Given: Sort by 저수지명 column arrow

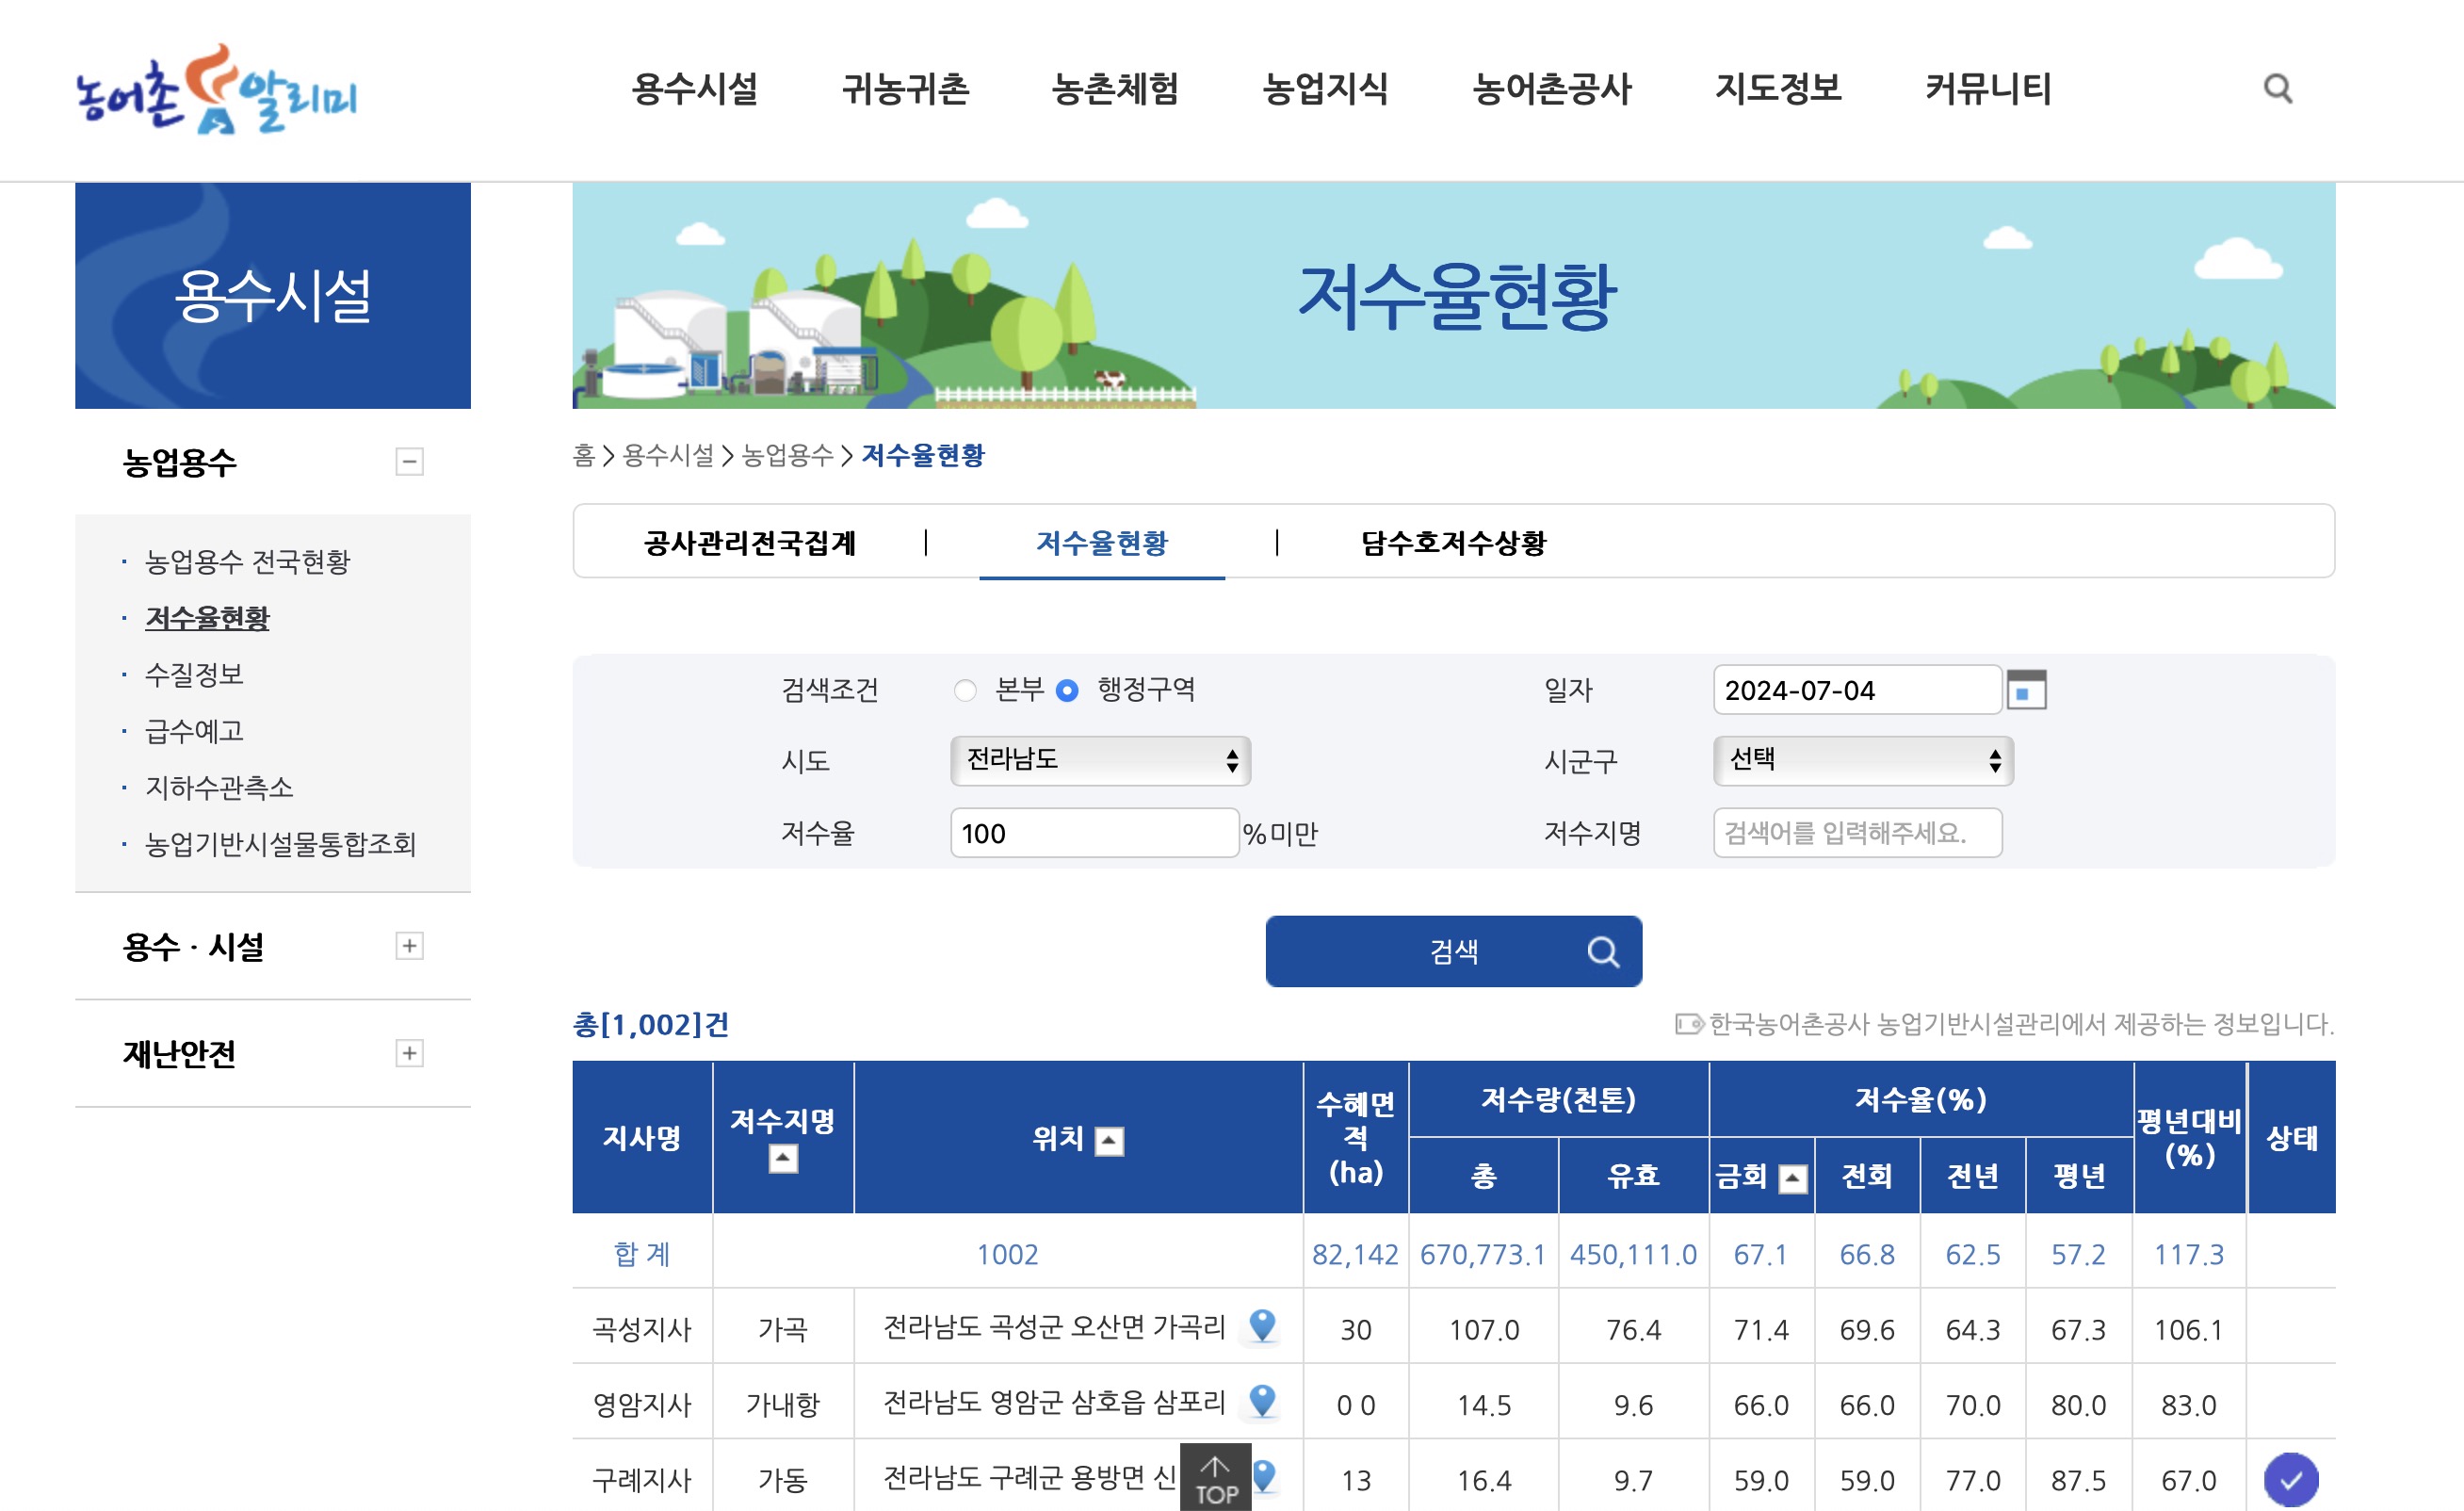Looking at the screenshot, I should click(783, 1159).
